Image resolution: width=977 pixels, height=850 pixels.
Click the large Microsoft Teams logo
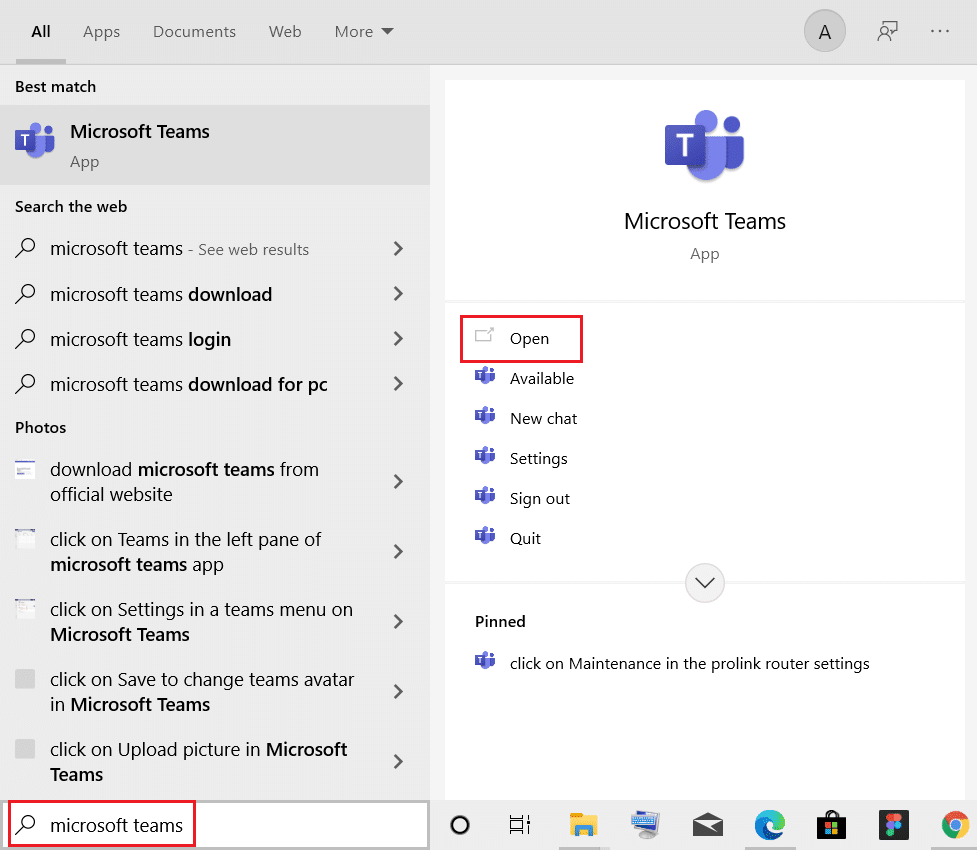[x=704, y=144]
